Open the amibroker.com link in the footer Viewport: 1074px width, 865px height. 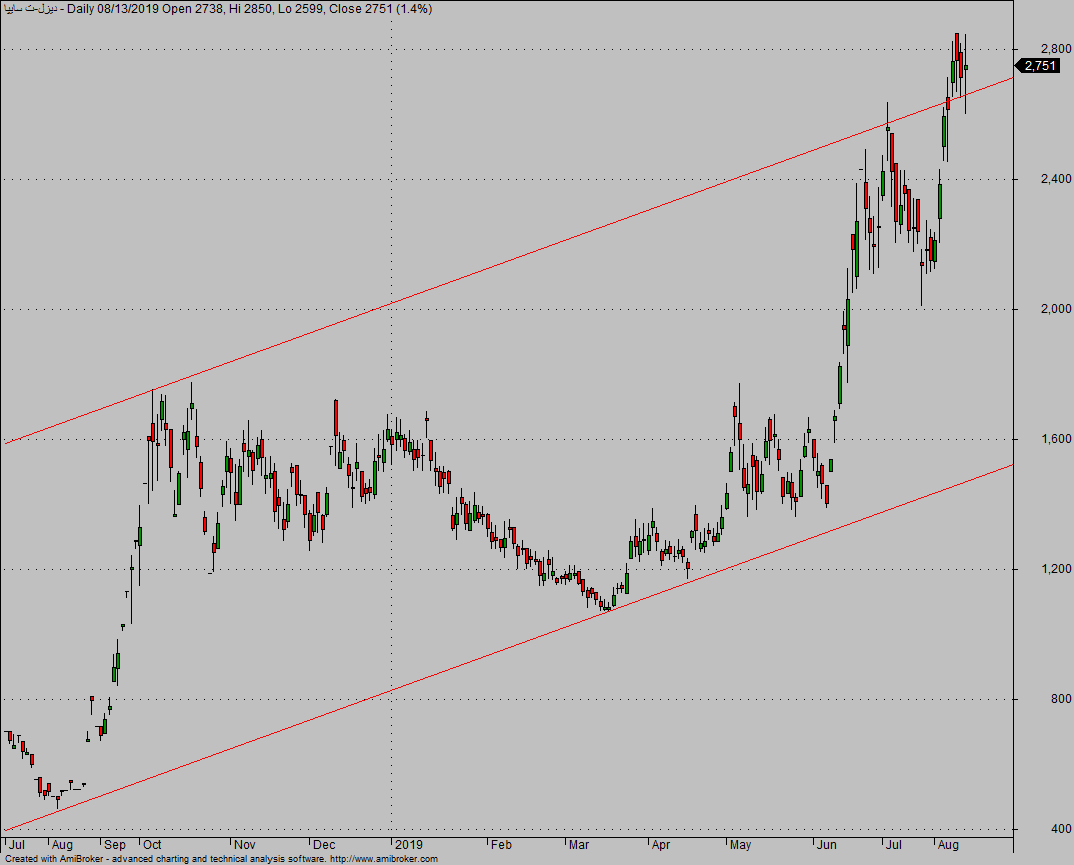click(384, 859)
